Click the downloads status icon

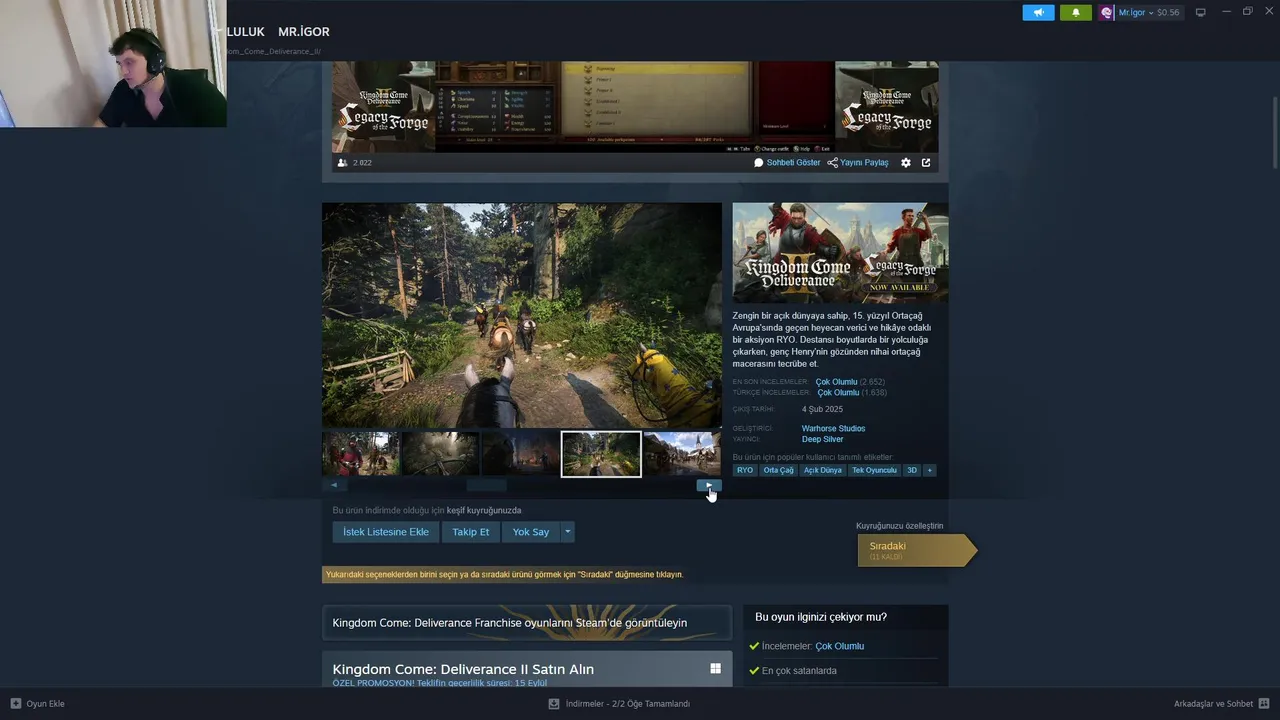[554, 704]
